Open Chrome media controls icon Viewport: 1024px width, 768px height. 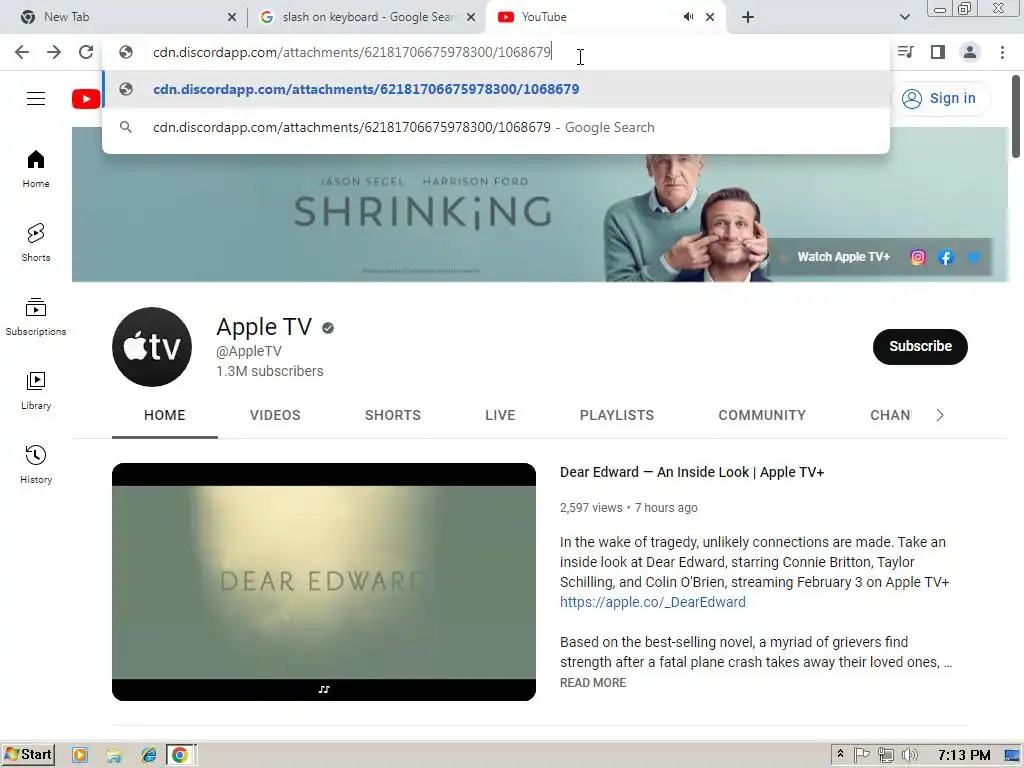tap(906, 52)
